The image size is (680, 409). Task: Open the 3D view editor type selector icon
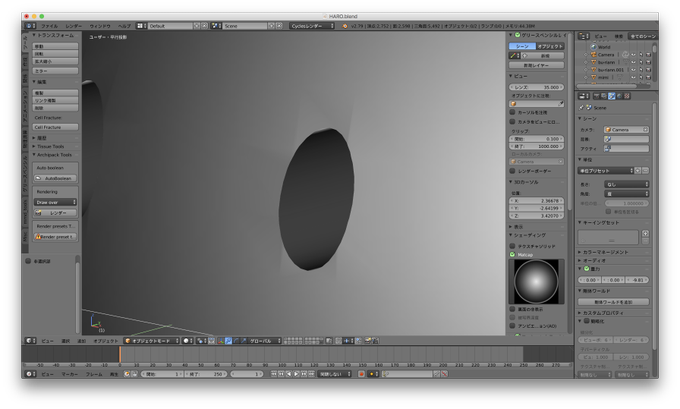(x=30, y=341)
